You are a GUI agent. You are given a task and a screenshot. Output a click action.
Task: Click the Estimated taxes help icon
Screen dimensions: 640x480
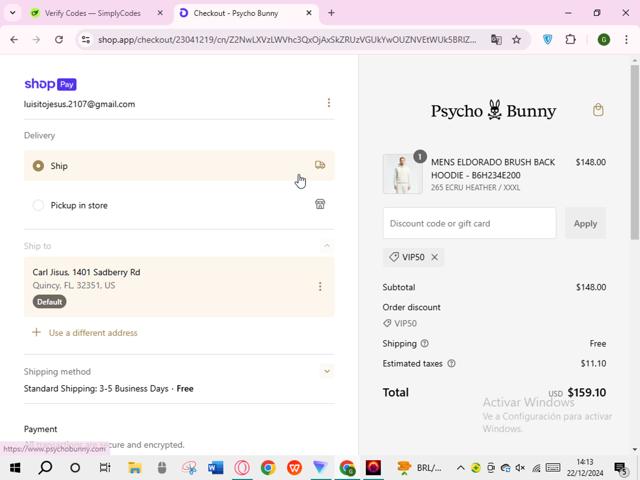451,363
